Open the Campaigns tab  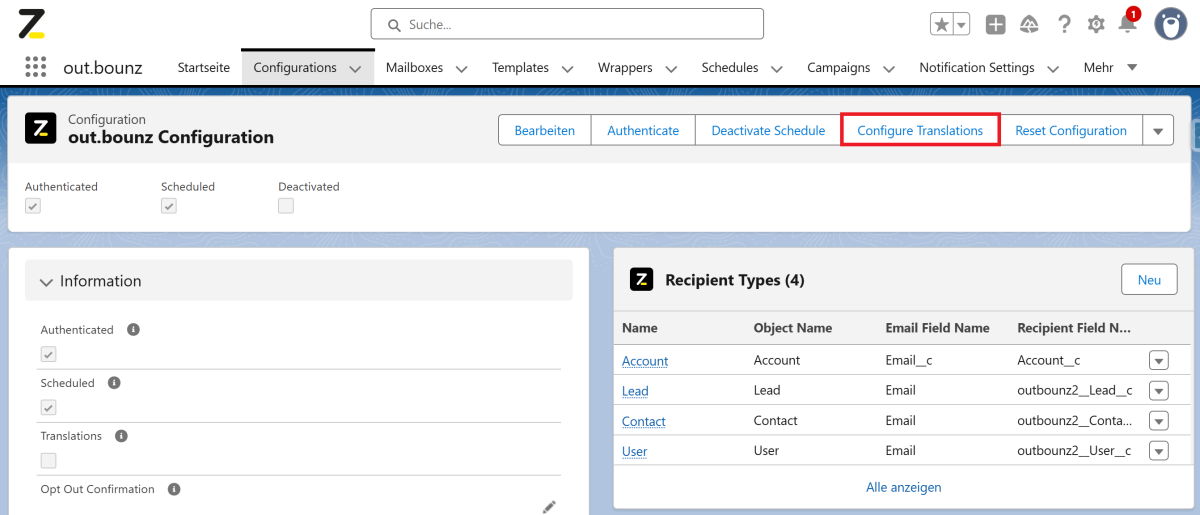click(x=838, y=68)
